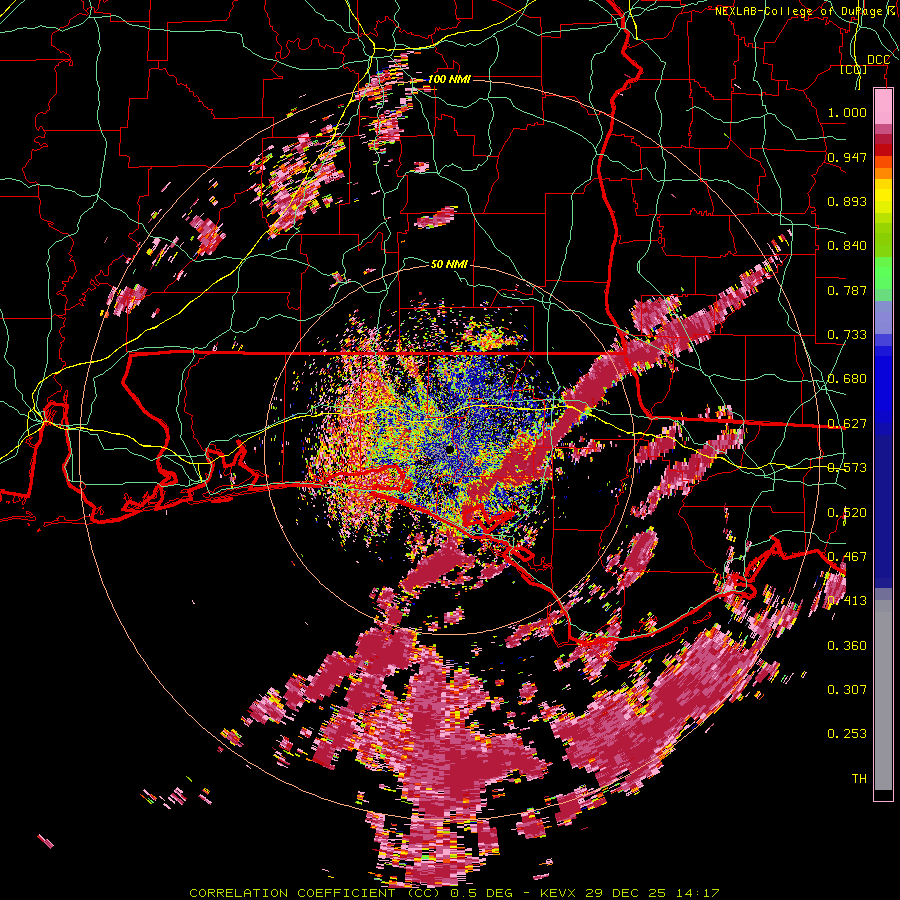This screenshot has width=900, height=900.
Task: Click the Correlation Coefficient caption at bottom
Action: pos(454,893)
